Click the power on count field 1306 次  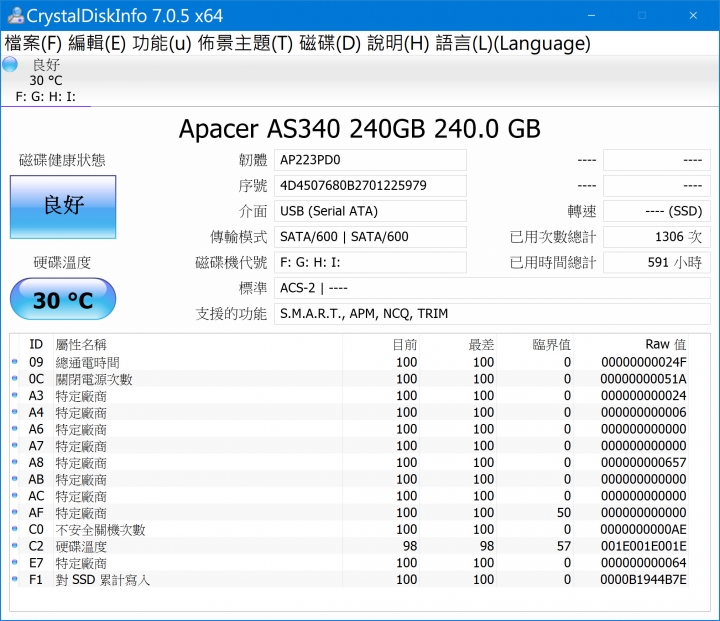pos(657,237)
